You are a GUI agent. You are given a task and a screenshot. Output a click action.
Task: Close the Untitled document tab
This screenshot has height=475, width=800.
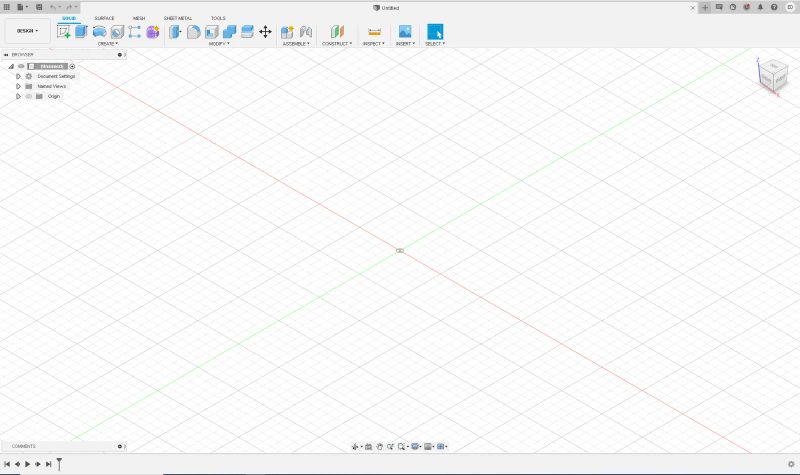coord(692,8)
